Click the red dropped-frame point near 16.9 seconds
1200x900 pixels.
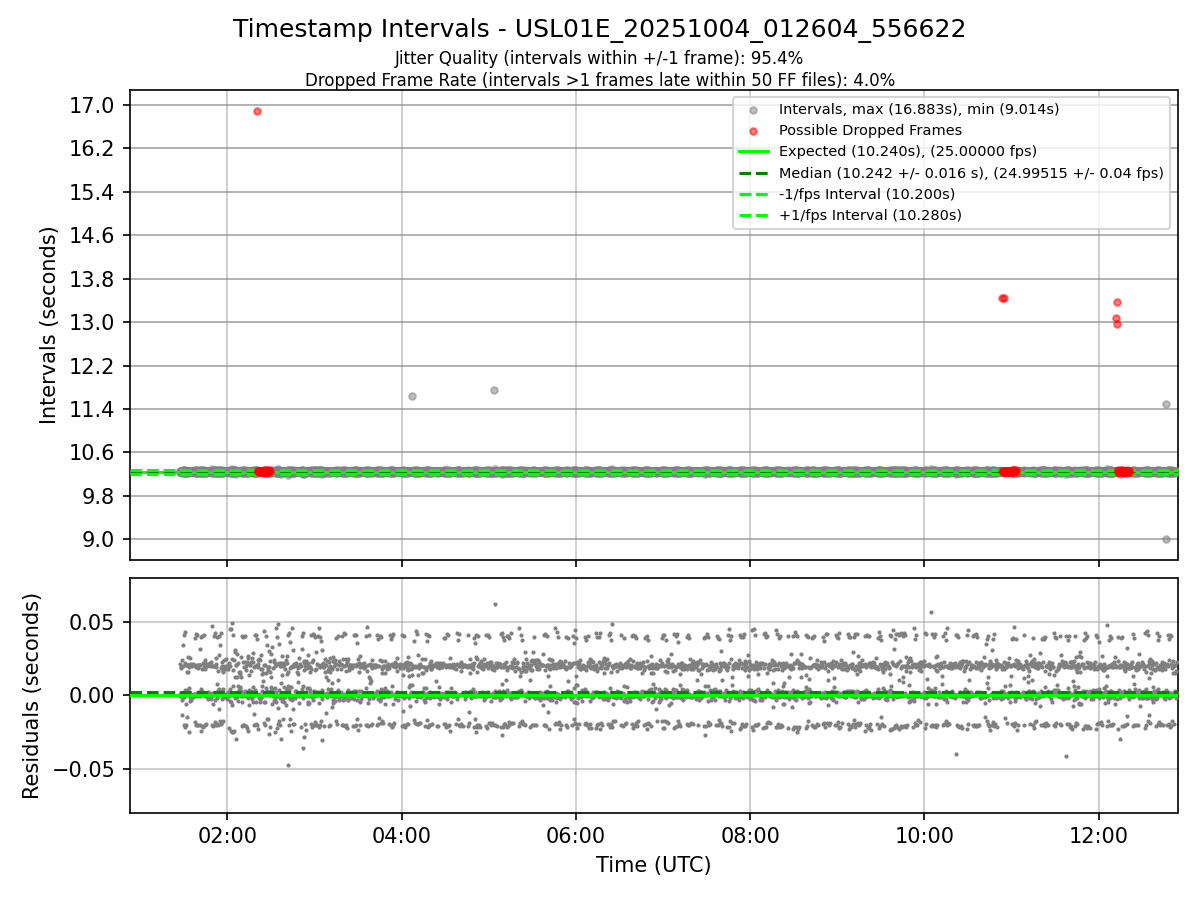coord(257,111)
